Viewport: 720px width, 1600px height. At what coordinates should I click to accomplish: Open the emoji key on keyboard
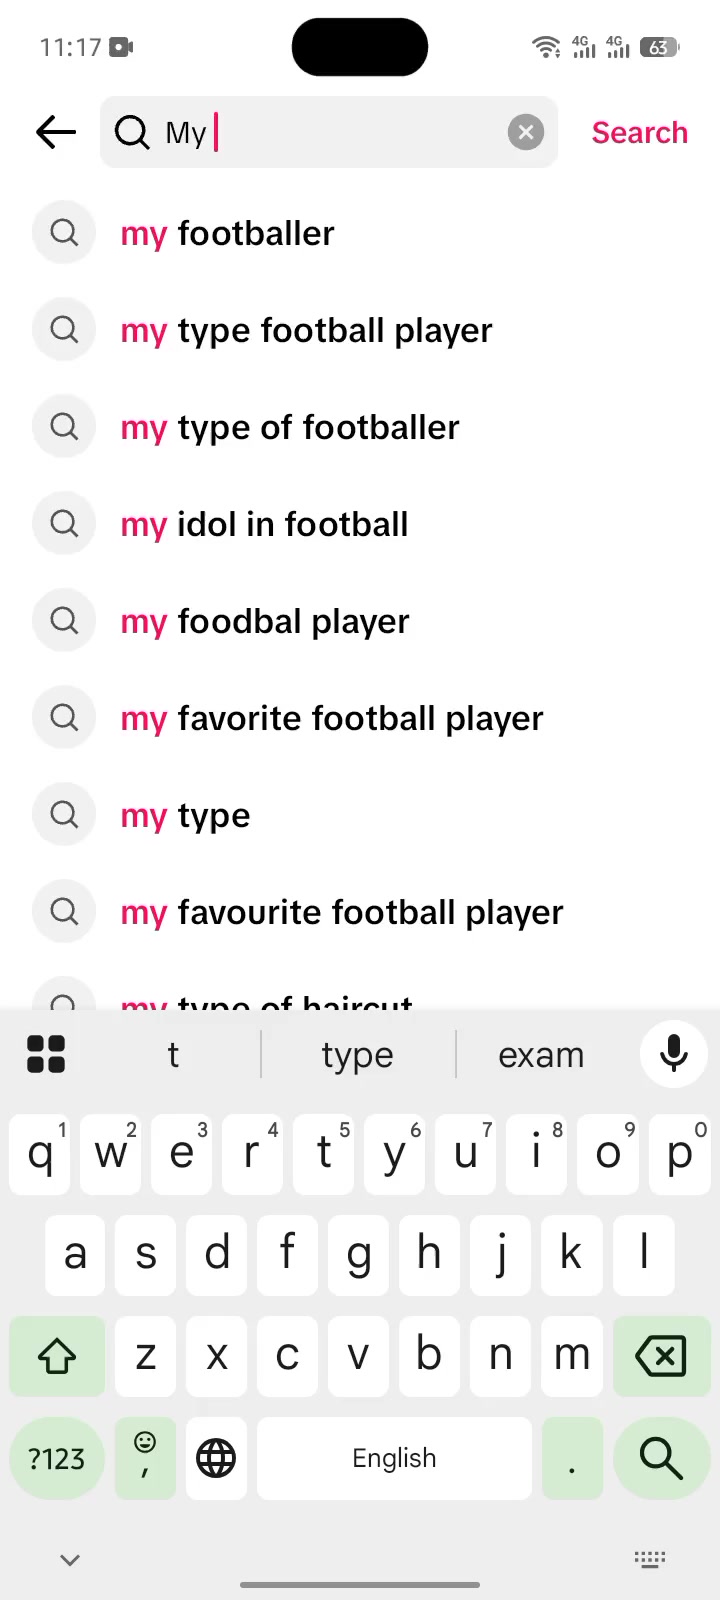[x=145, y=1458]
